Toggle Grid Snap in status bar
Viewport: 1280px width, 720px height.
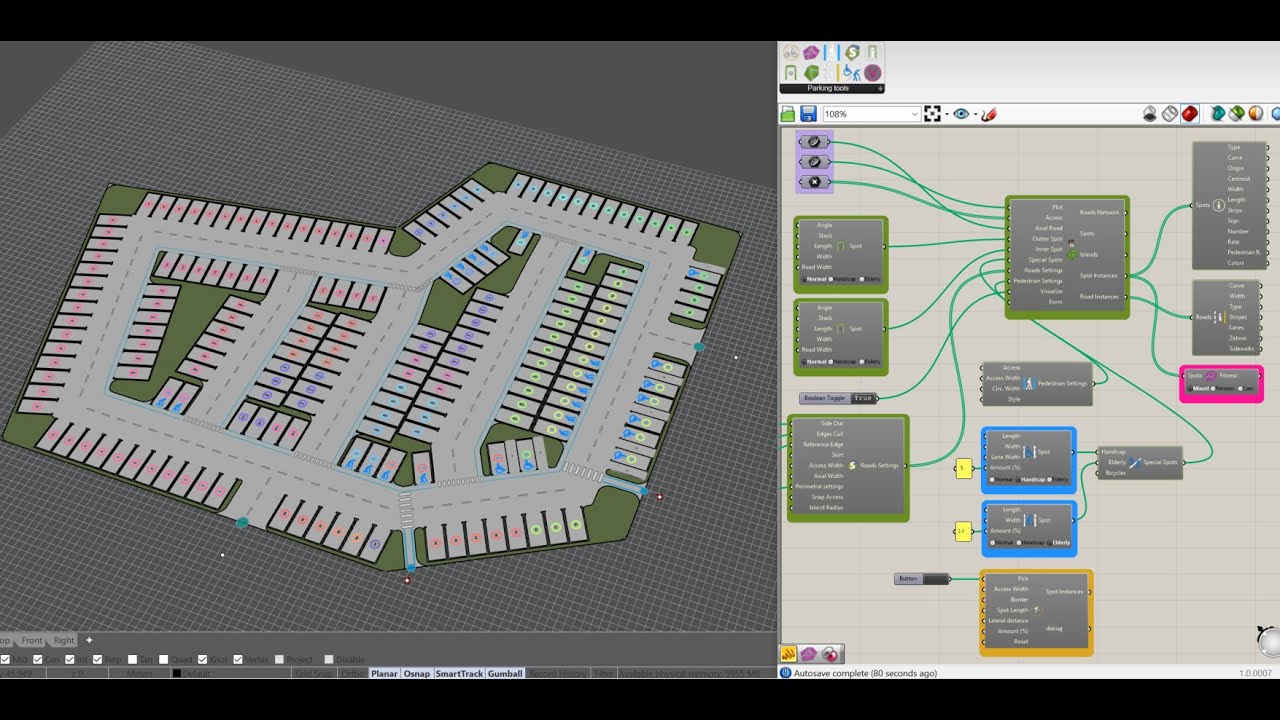[314, 674]
